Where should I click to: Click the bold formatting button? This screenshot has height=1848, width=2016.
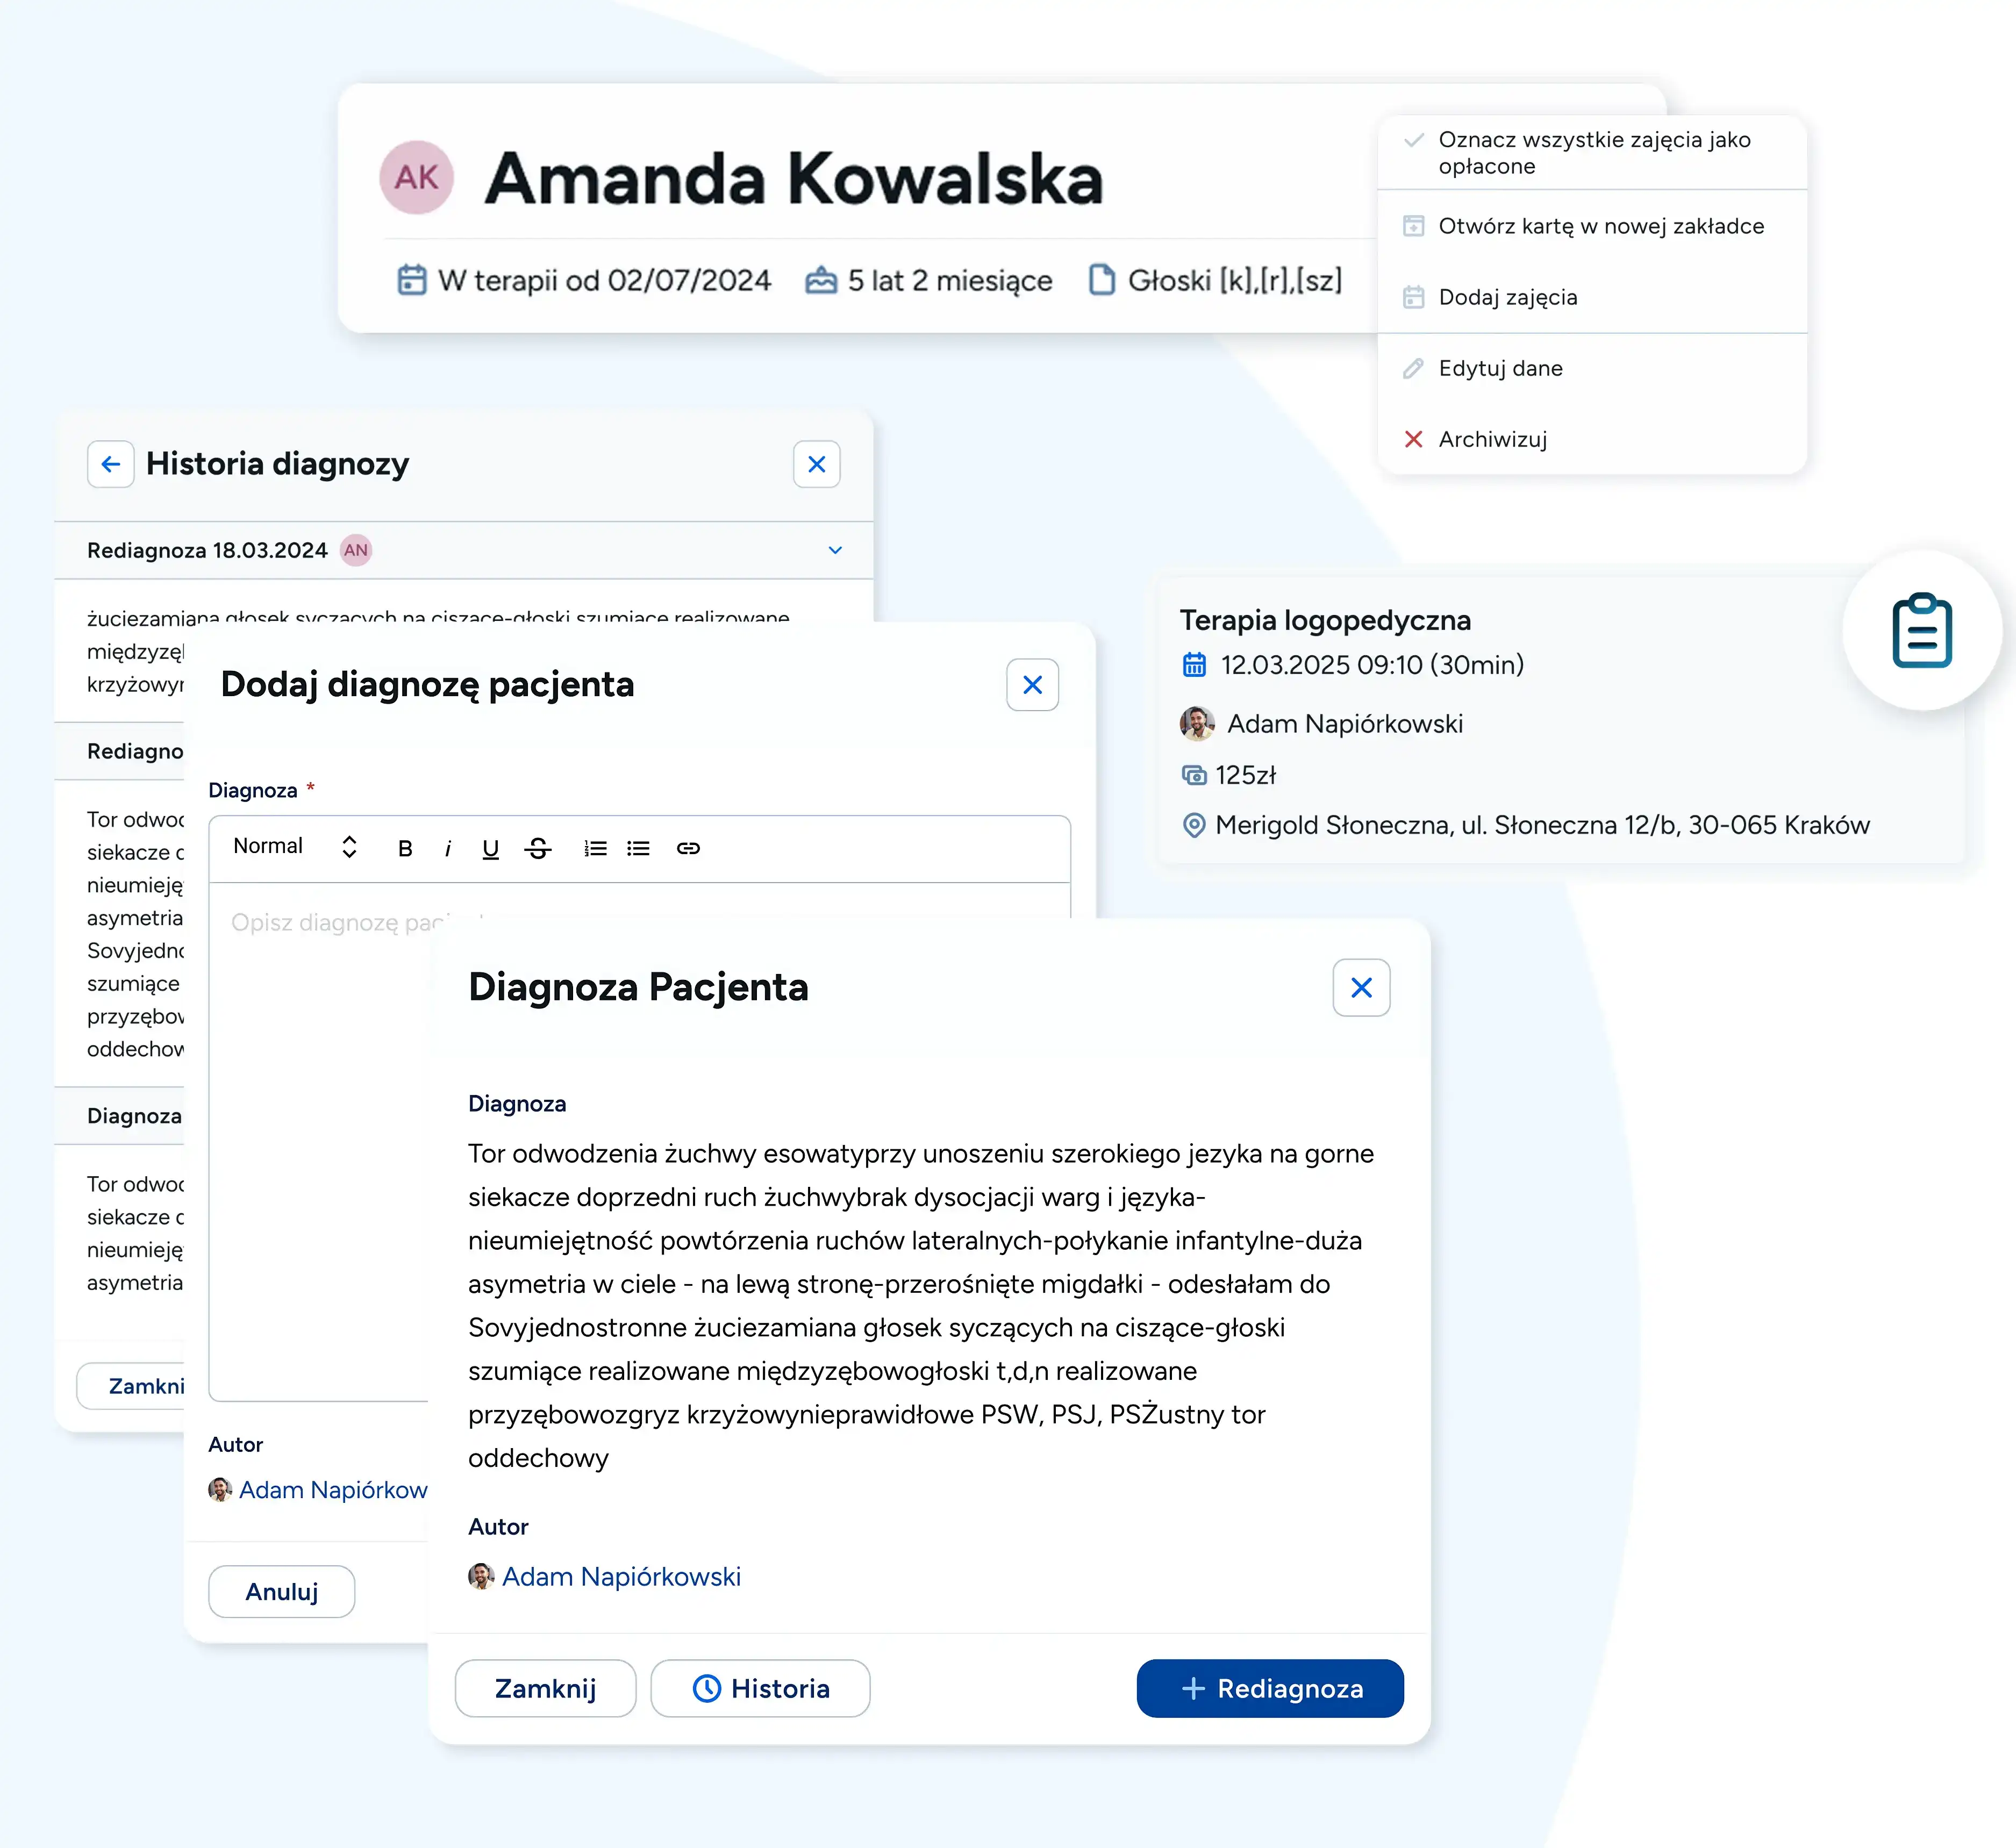coord(405,849)
